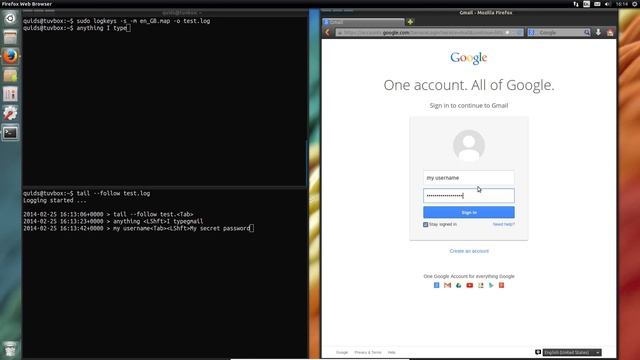Open the Help footer link
Viewport: 640px width, 360px height.
(x=391, y=352)
